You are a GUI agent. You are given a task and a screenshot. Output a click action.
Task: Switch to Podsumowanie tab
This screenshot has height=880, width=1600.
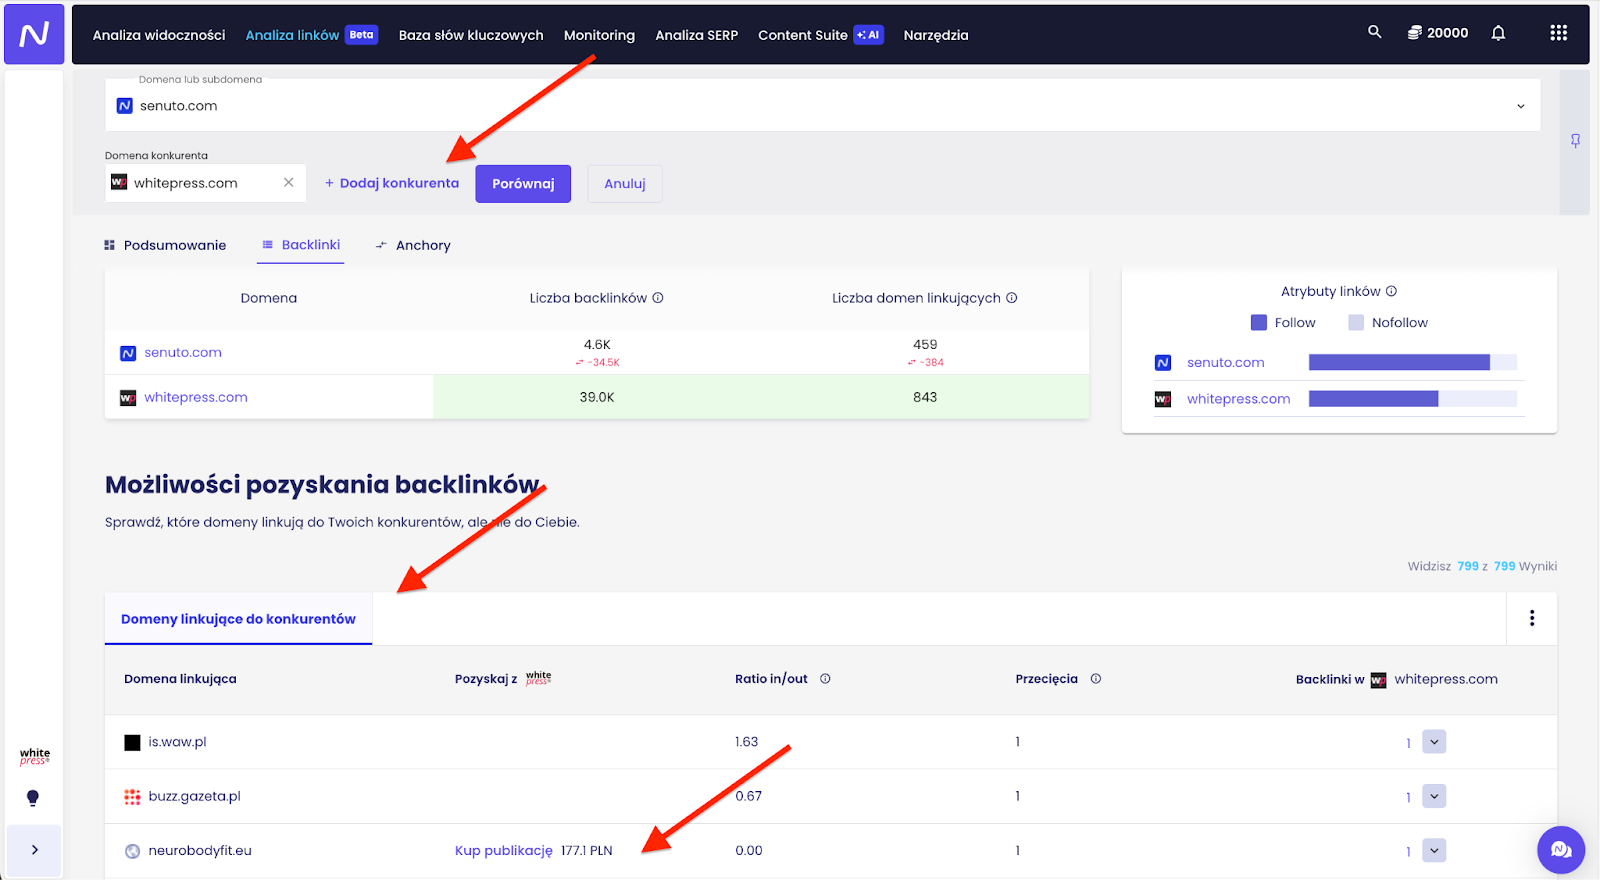pyautogui.click(x=165, y=245)
